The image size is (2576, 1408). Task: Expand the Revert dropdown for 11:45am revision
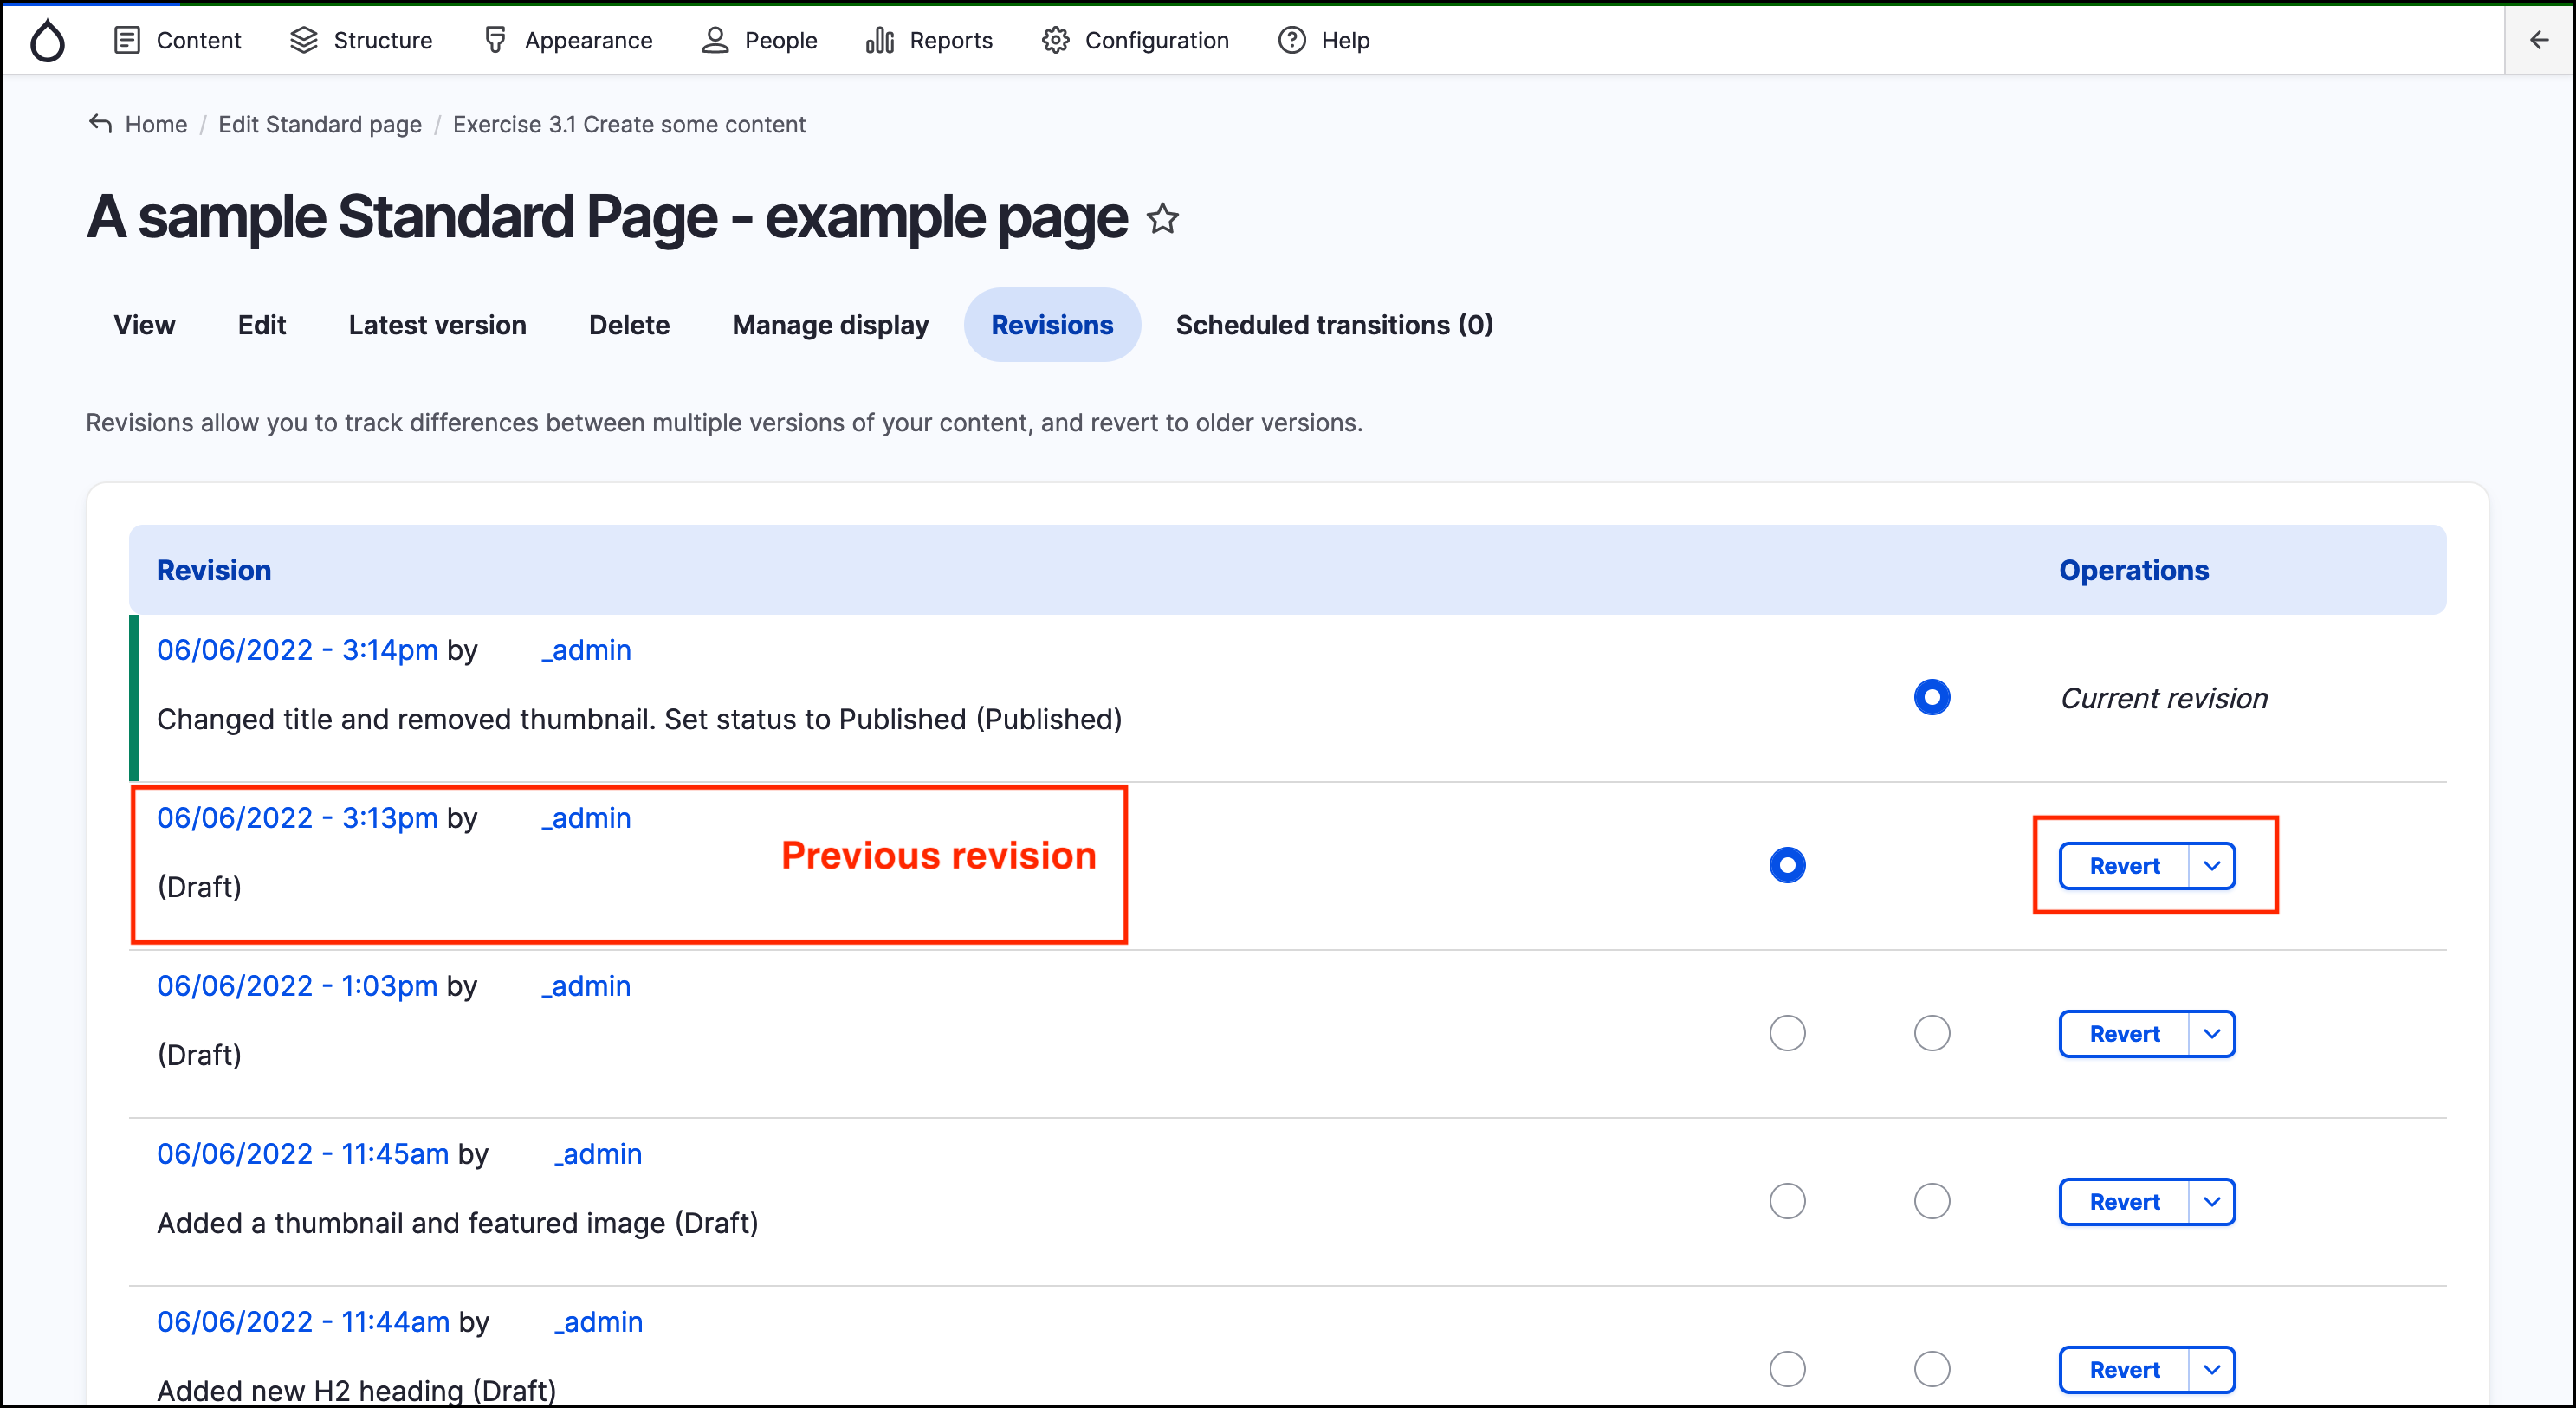(x=2211, y=1201)
